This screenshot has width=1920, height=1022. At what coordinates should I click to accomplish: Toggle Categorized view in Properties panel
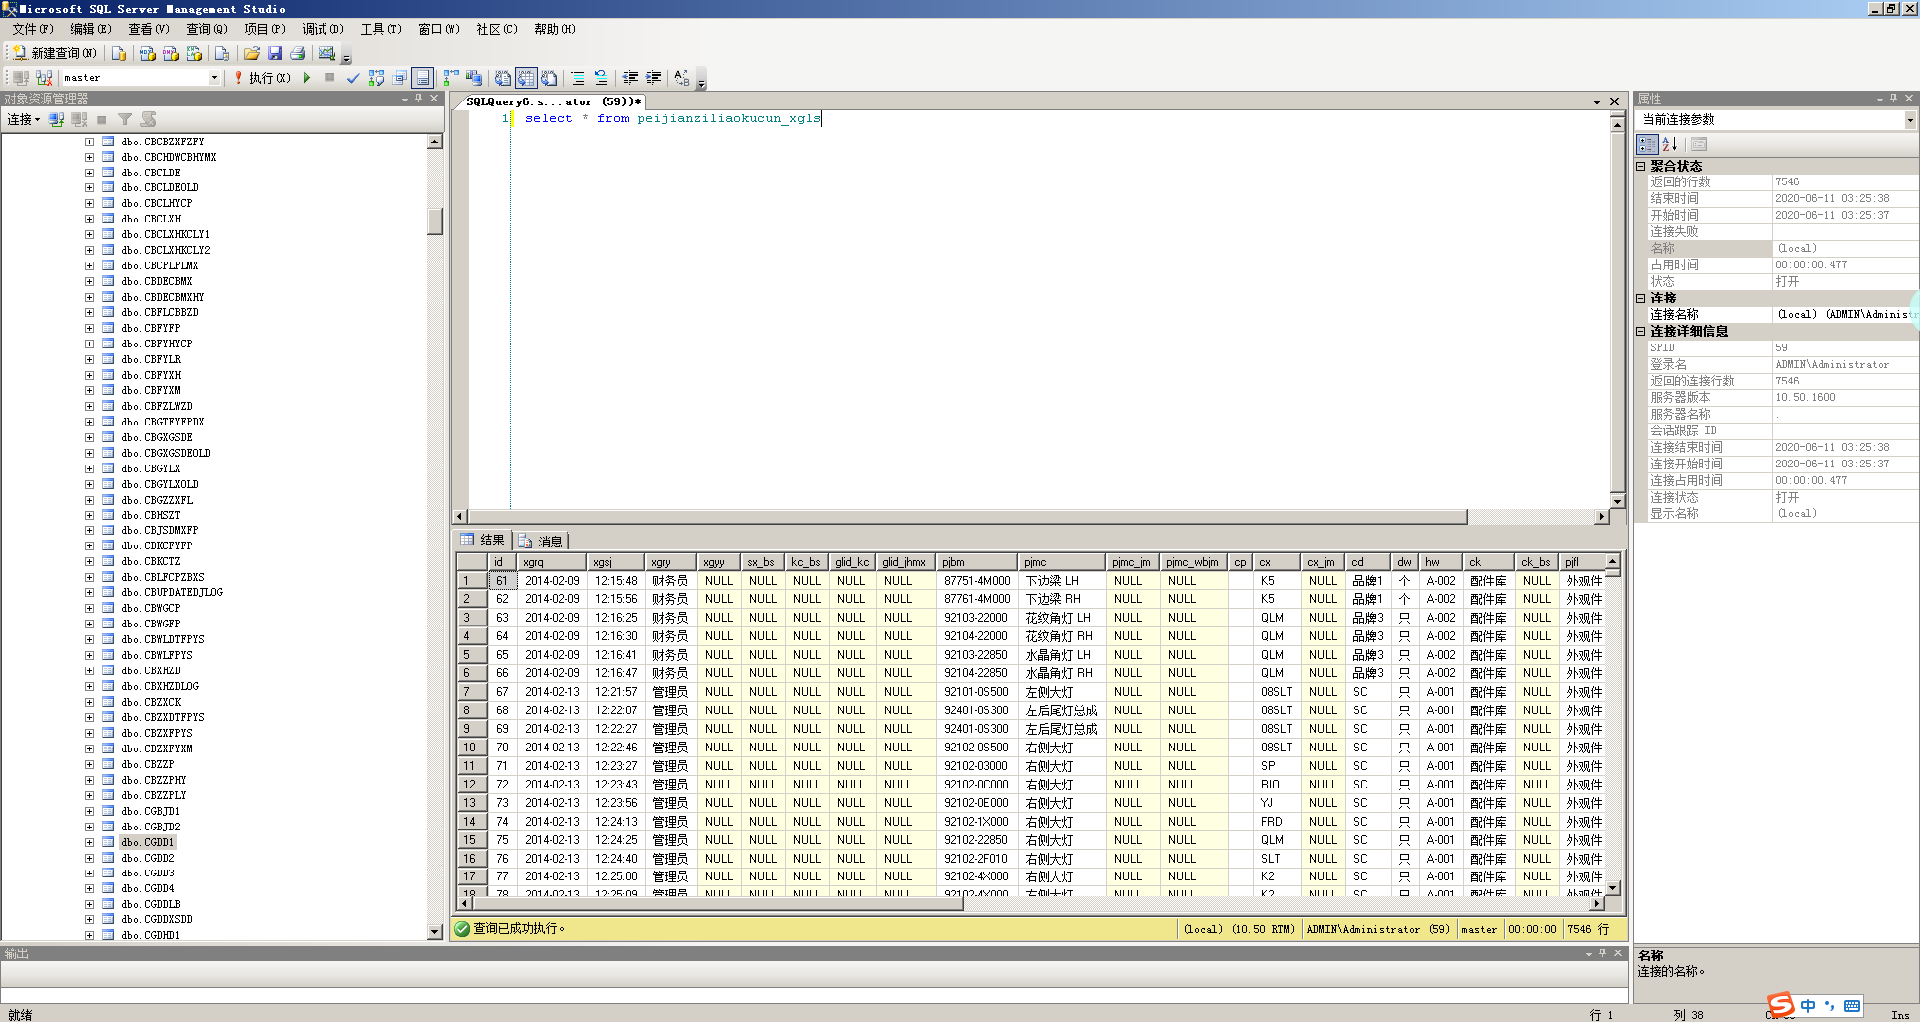click(1647, 144)
